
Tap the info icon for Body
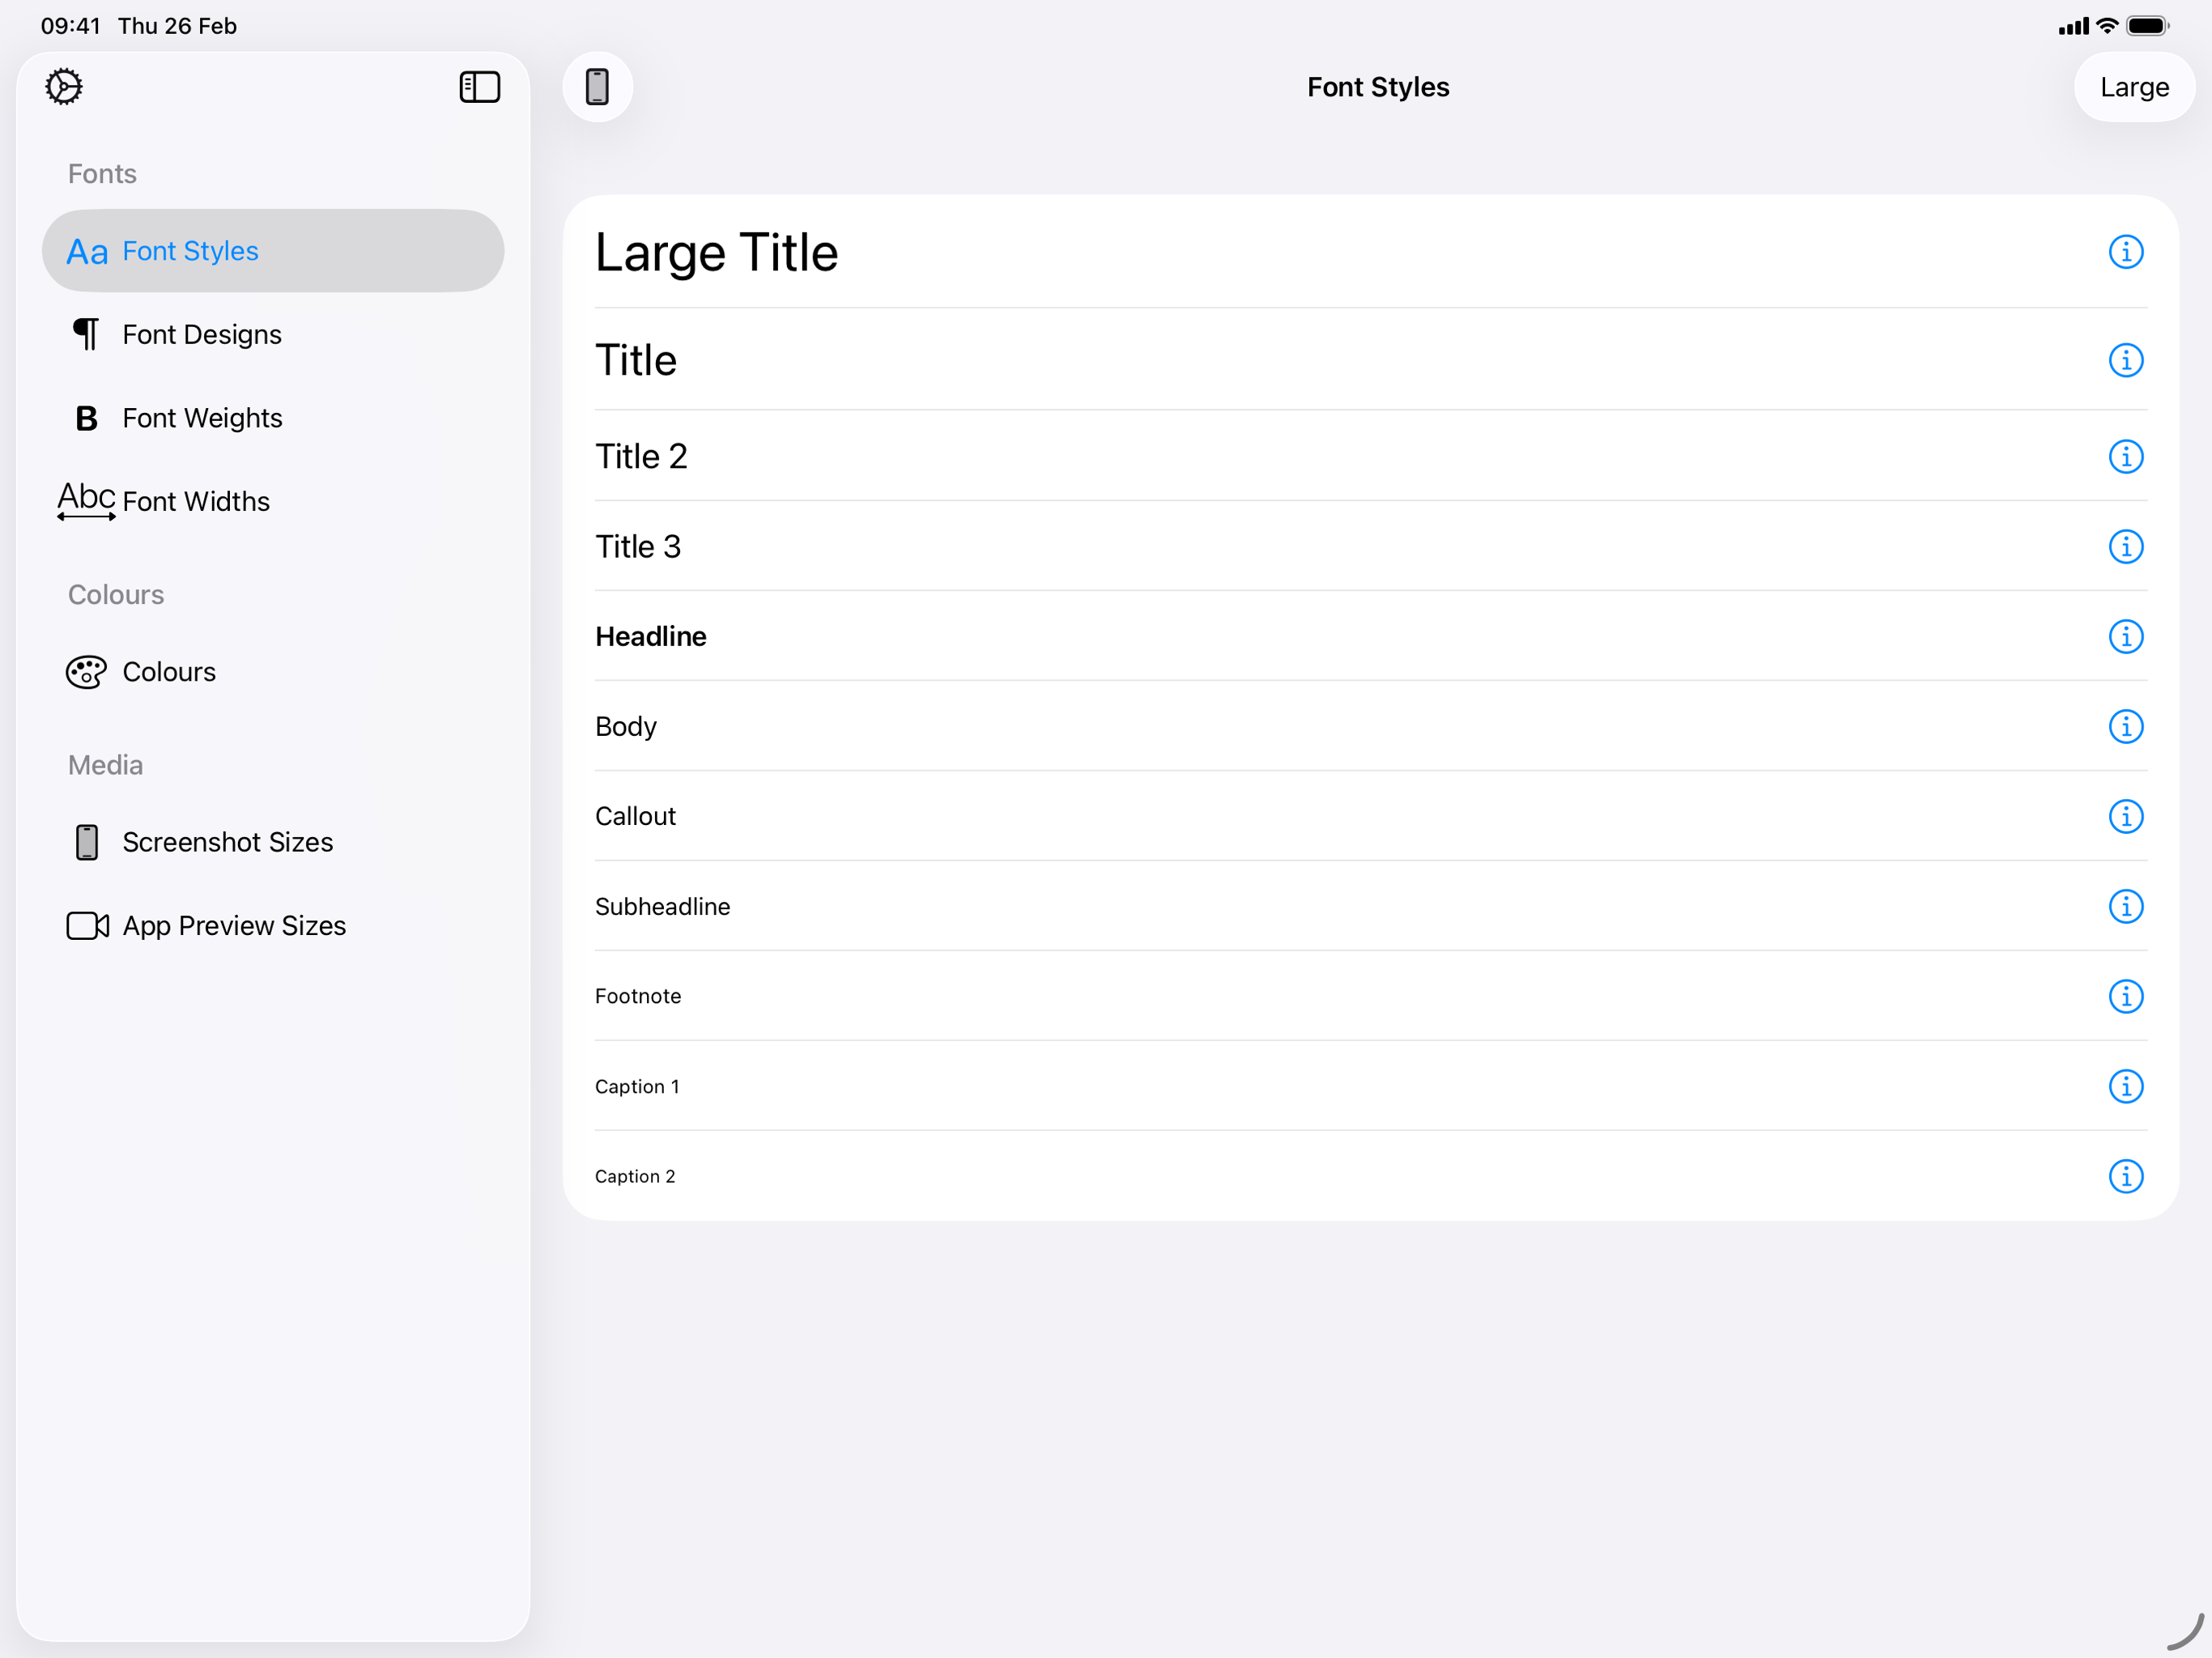pos(2125,727)
